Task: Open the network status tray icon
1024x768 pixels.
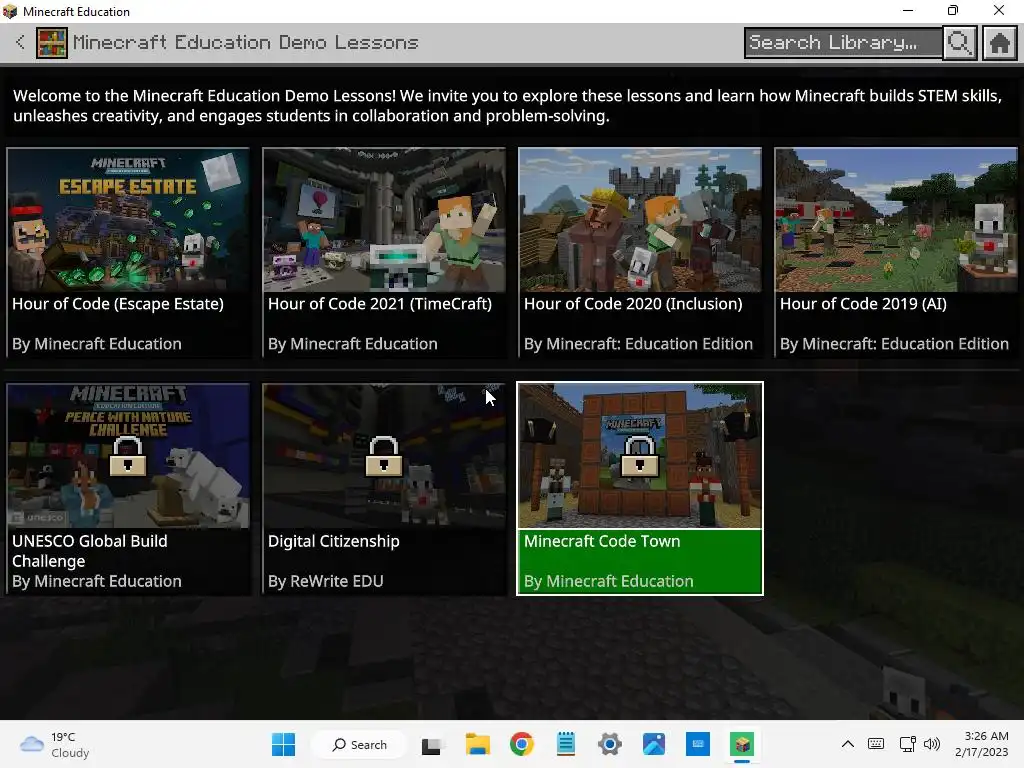Action: coord(907,744)
